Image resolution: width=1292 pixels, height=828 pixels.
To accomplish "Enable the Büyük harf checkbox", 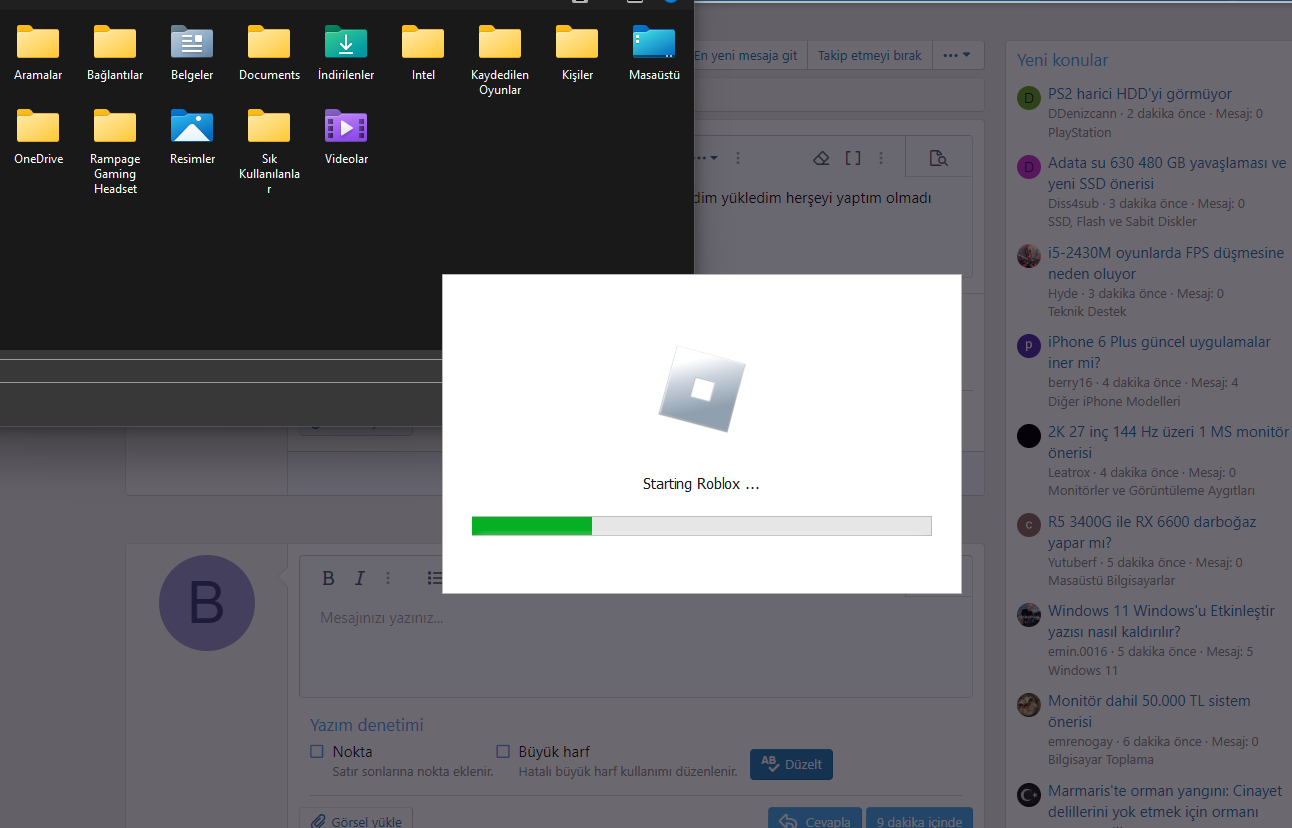I will point(503,751).
